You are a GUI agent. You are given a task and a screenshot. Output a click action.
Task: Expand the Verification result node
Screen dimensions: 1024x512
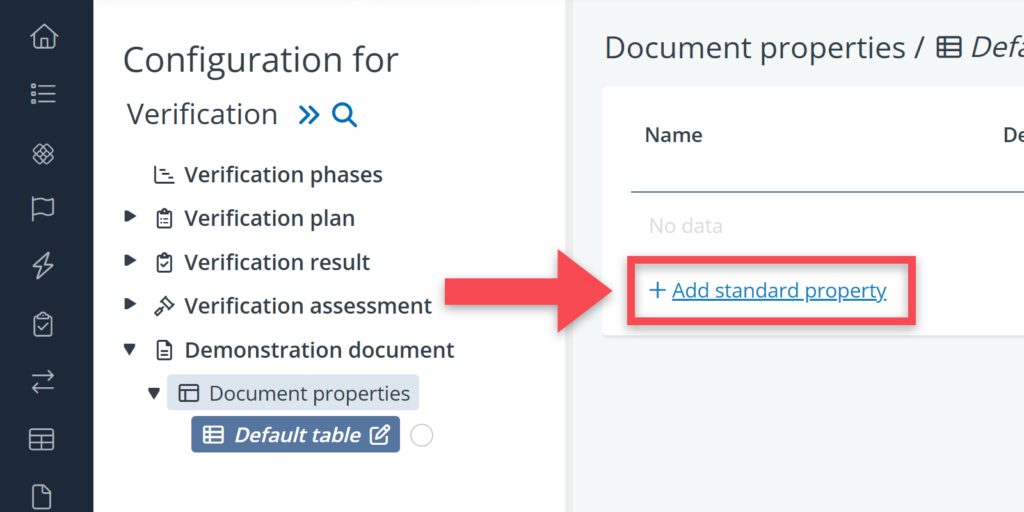[x=130, y=261]
